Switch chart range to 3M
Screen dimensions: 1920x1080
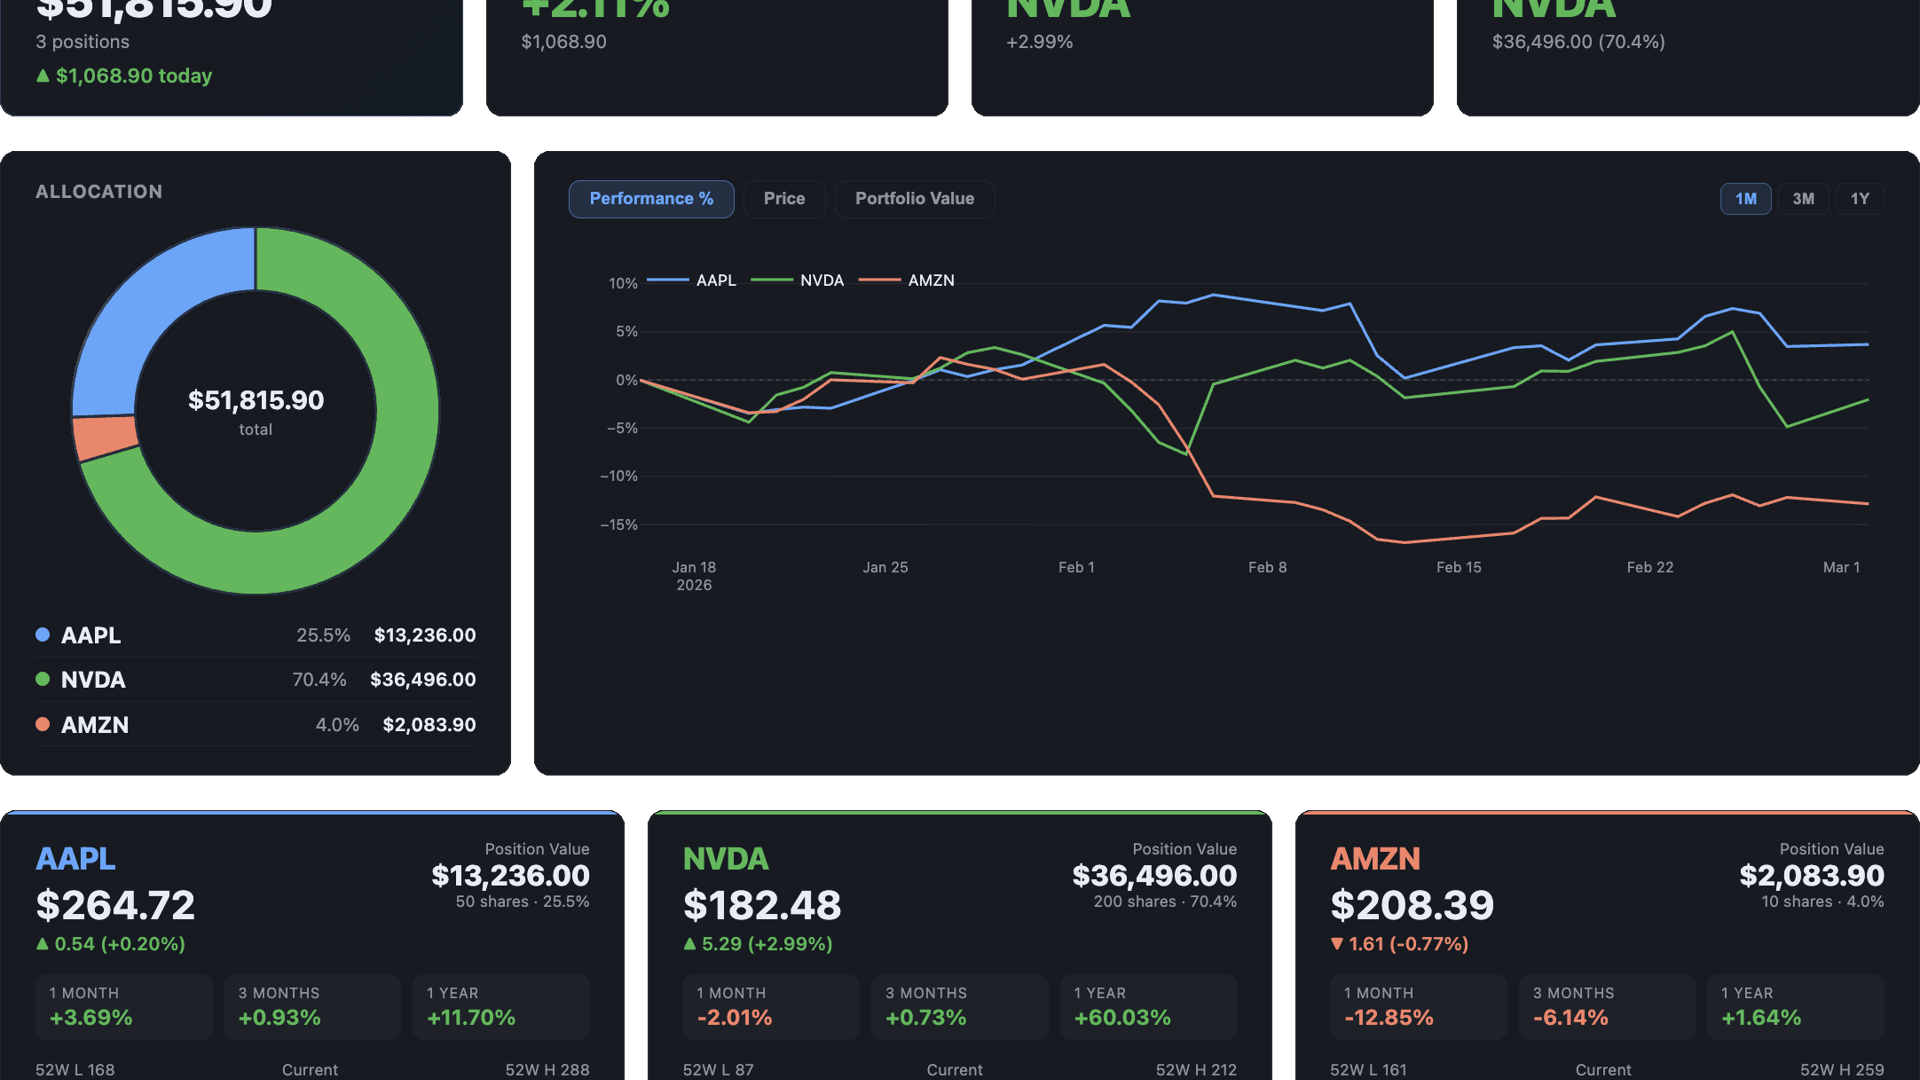click(1803, 199)
